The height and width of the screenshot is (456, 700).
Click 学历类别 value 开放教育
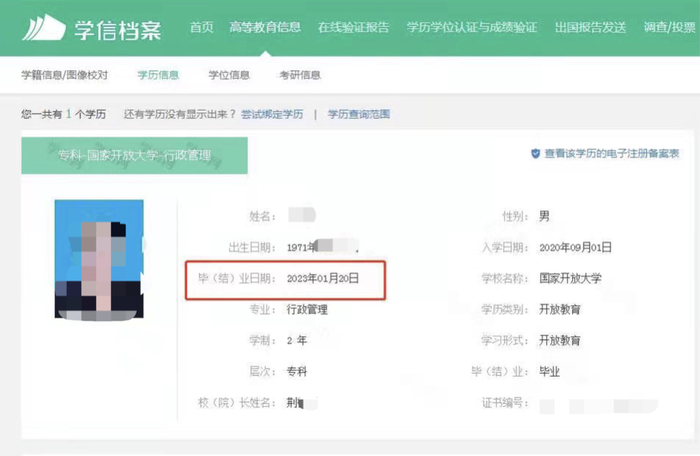(560, 309)
